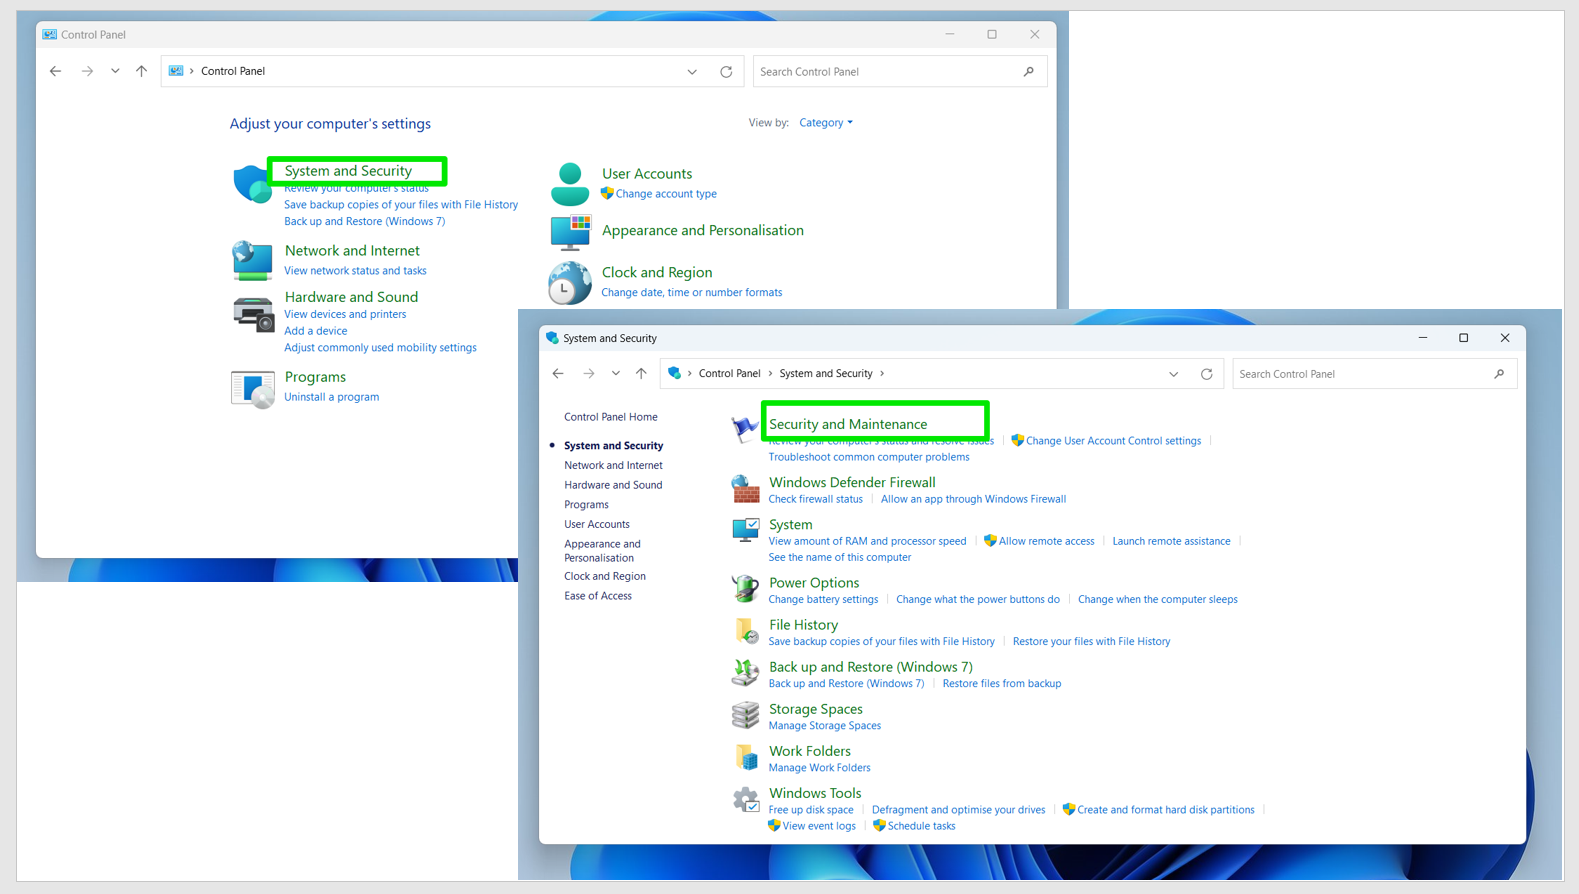This screenshot has width=1579, height=894.
Task: Click address bar Control Panel breadcrumb in front window
Action: 729,374
